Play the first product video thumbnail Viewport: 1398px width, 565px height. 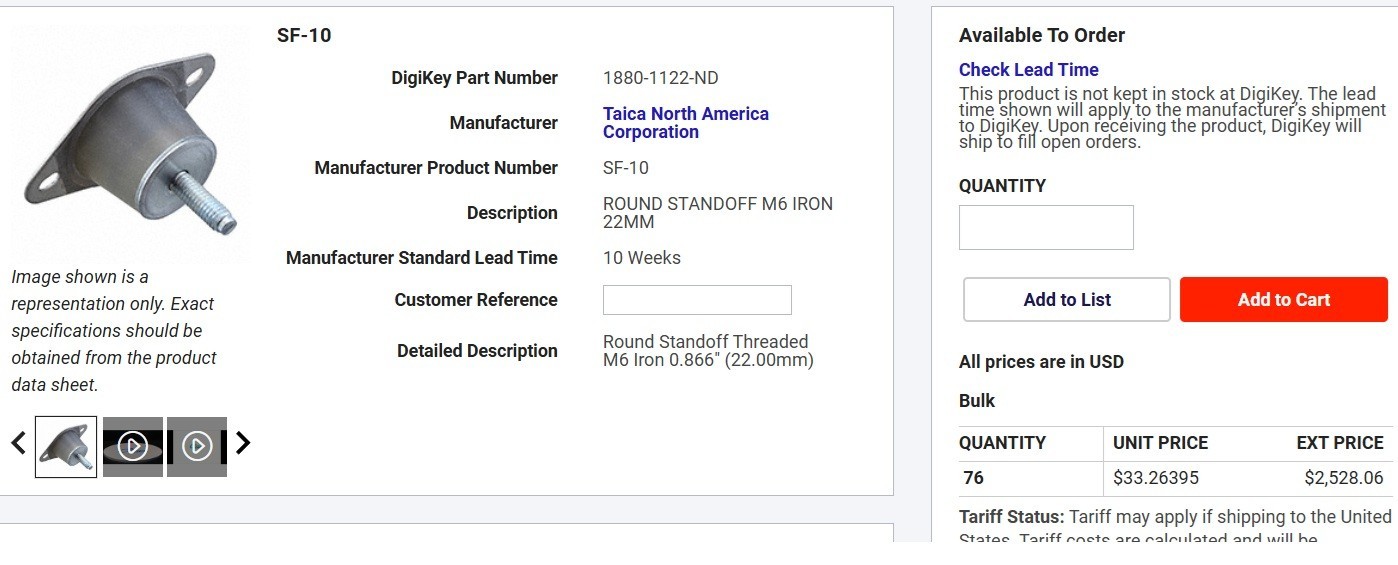(x=133, y=446)
